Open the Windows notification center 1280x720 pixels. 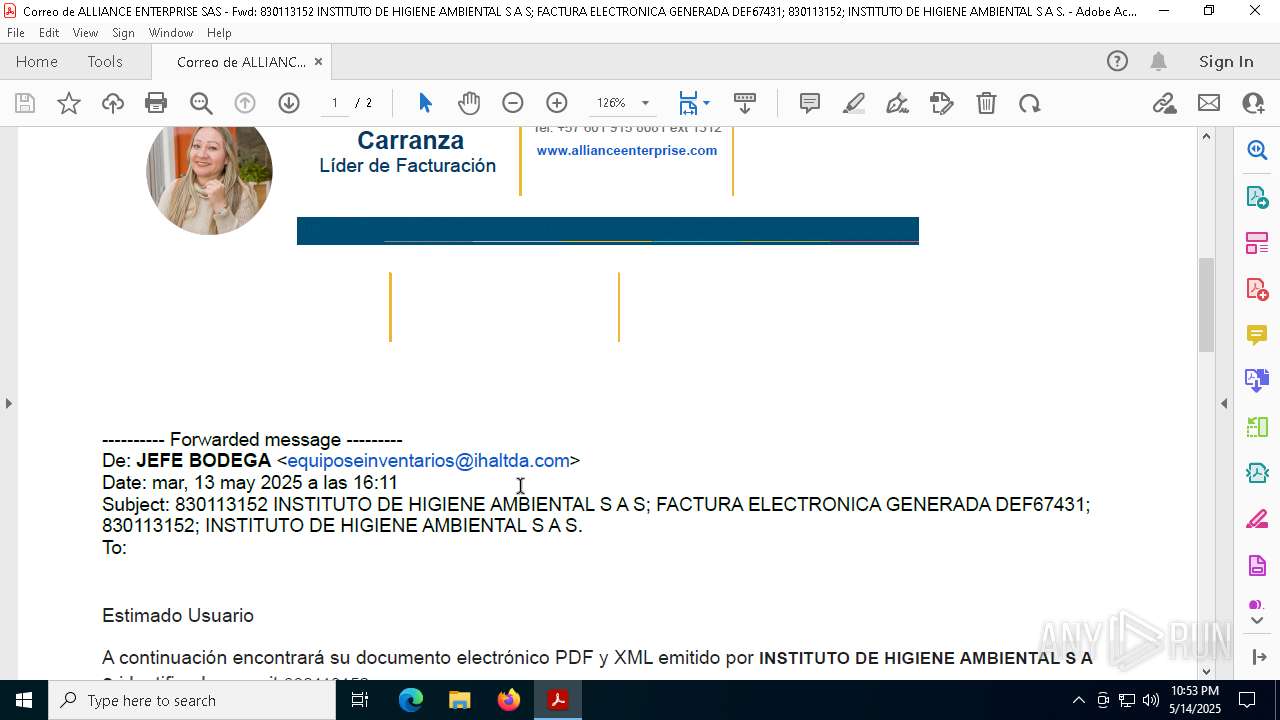[x=1247, y=700]
